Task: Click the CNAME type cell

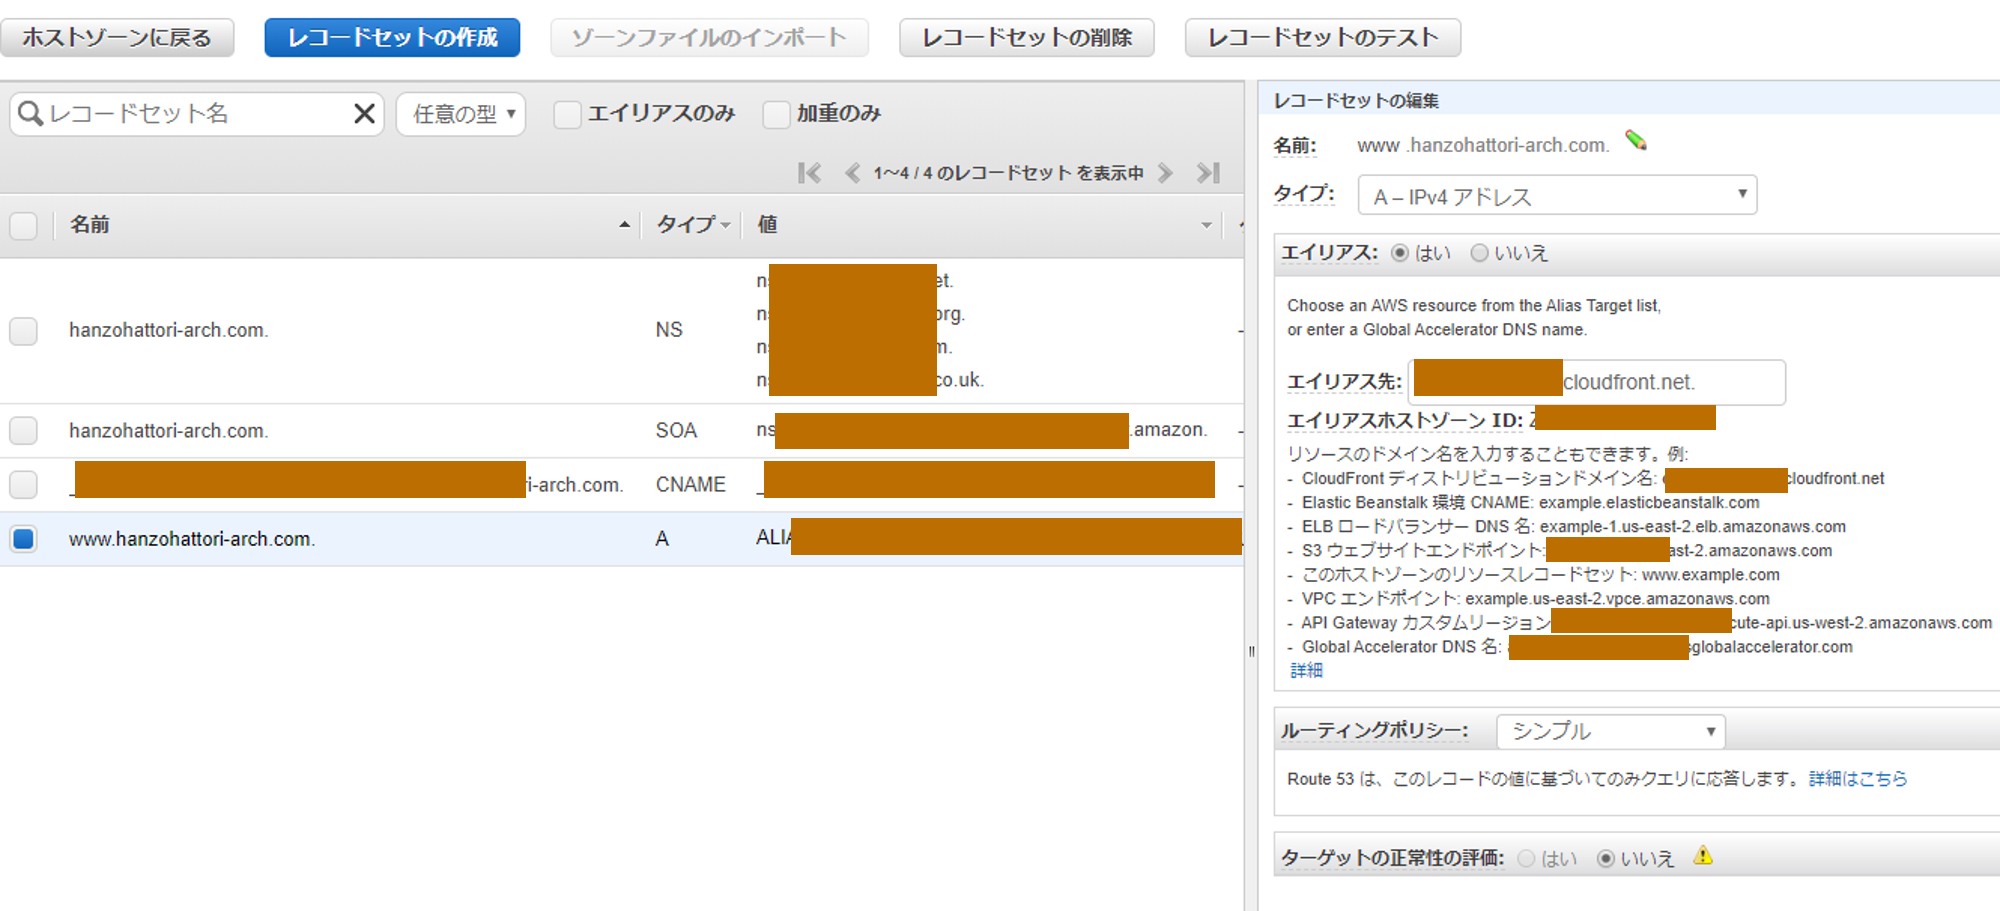Action: [690, 485]
